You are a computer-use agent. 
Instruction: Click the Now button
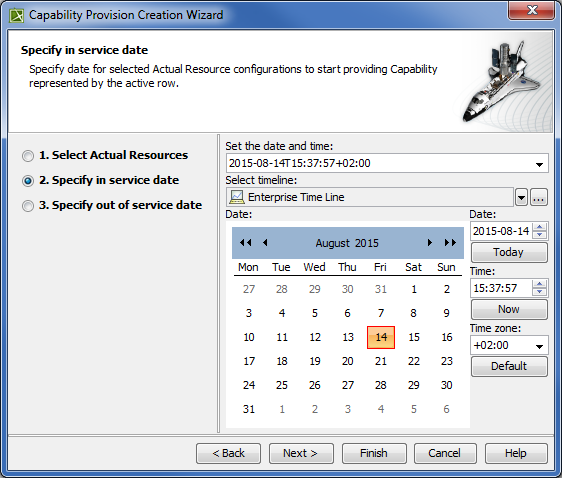tap(509, 309)
